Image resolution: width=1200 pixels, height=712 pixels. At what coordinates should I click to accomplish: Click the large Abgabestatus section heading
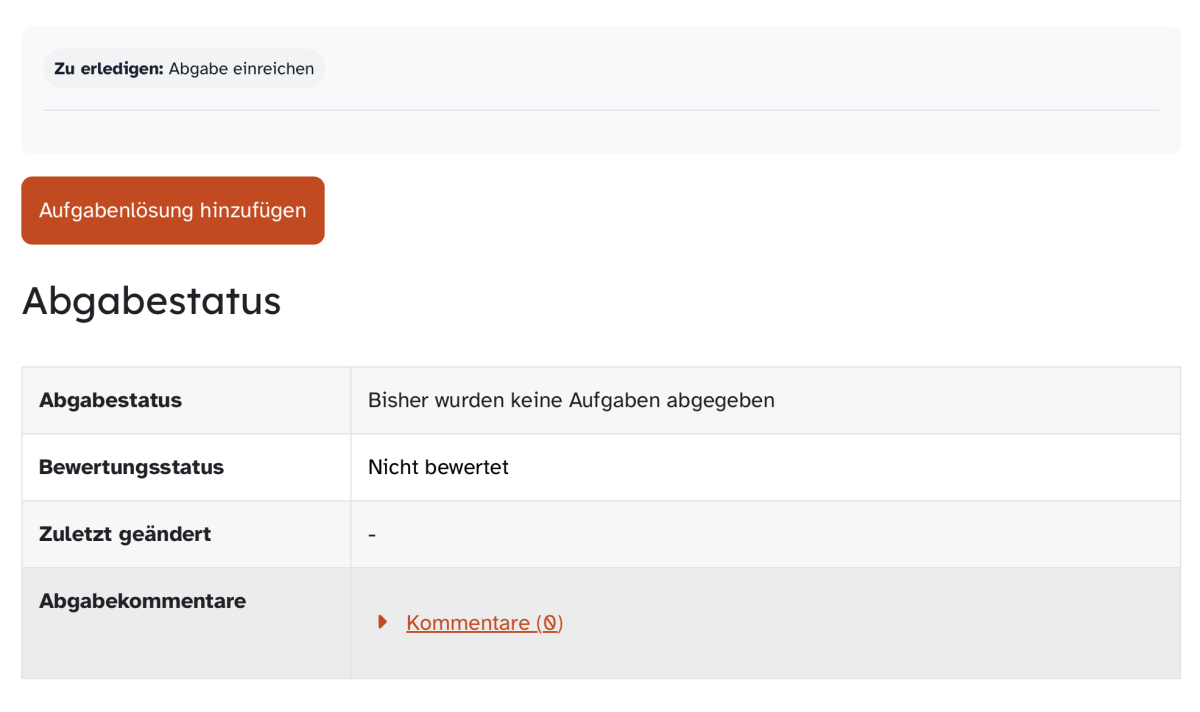[151, 300]
